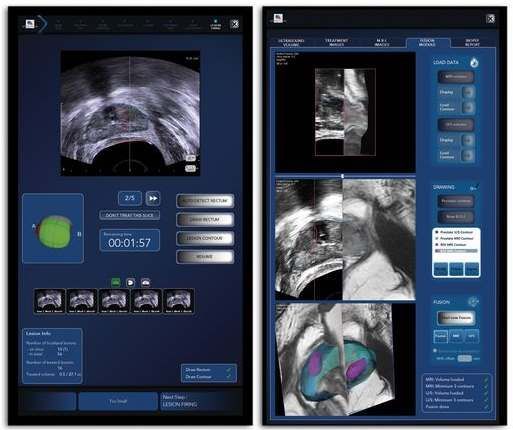Toggle the Display switch under US volume

tap(468, 140)
